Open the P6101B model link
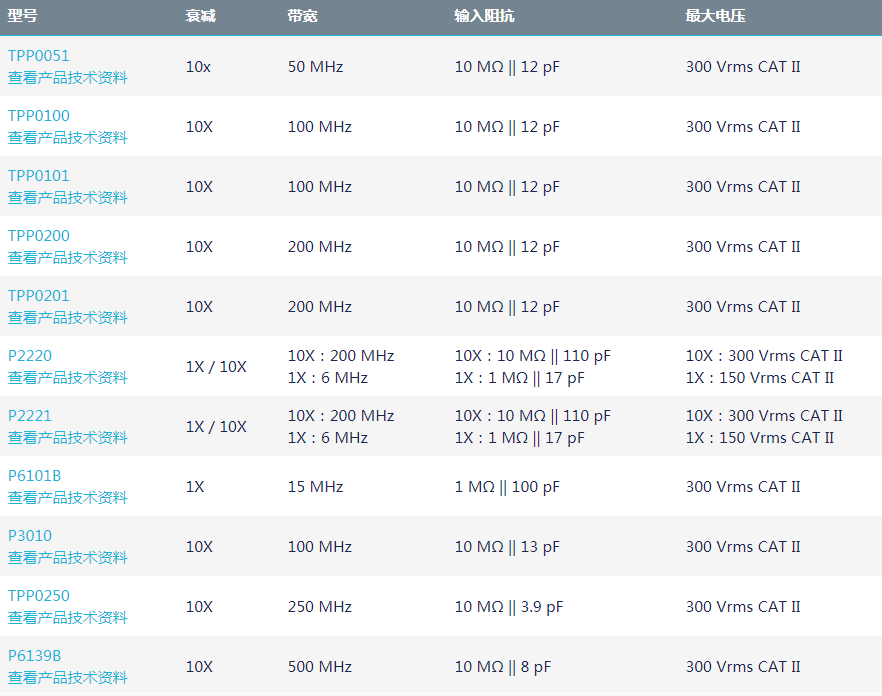882x696 pixels. (34, 476)
